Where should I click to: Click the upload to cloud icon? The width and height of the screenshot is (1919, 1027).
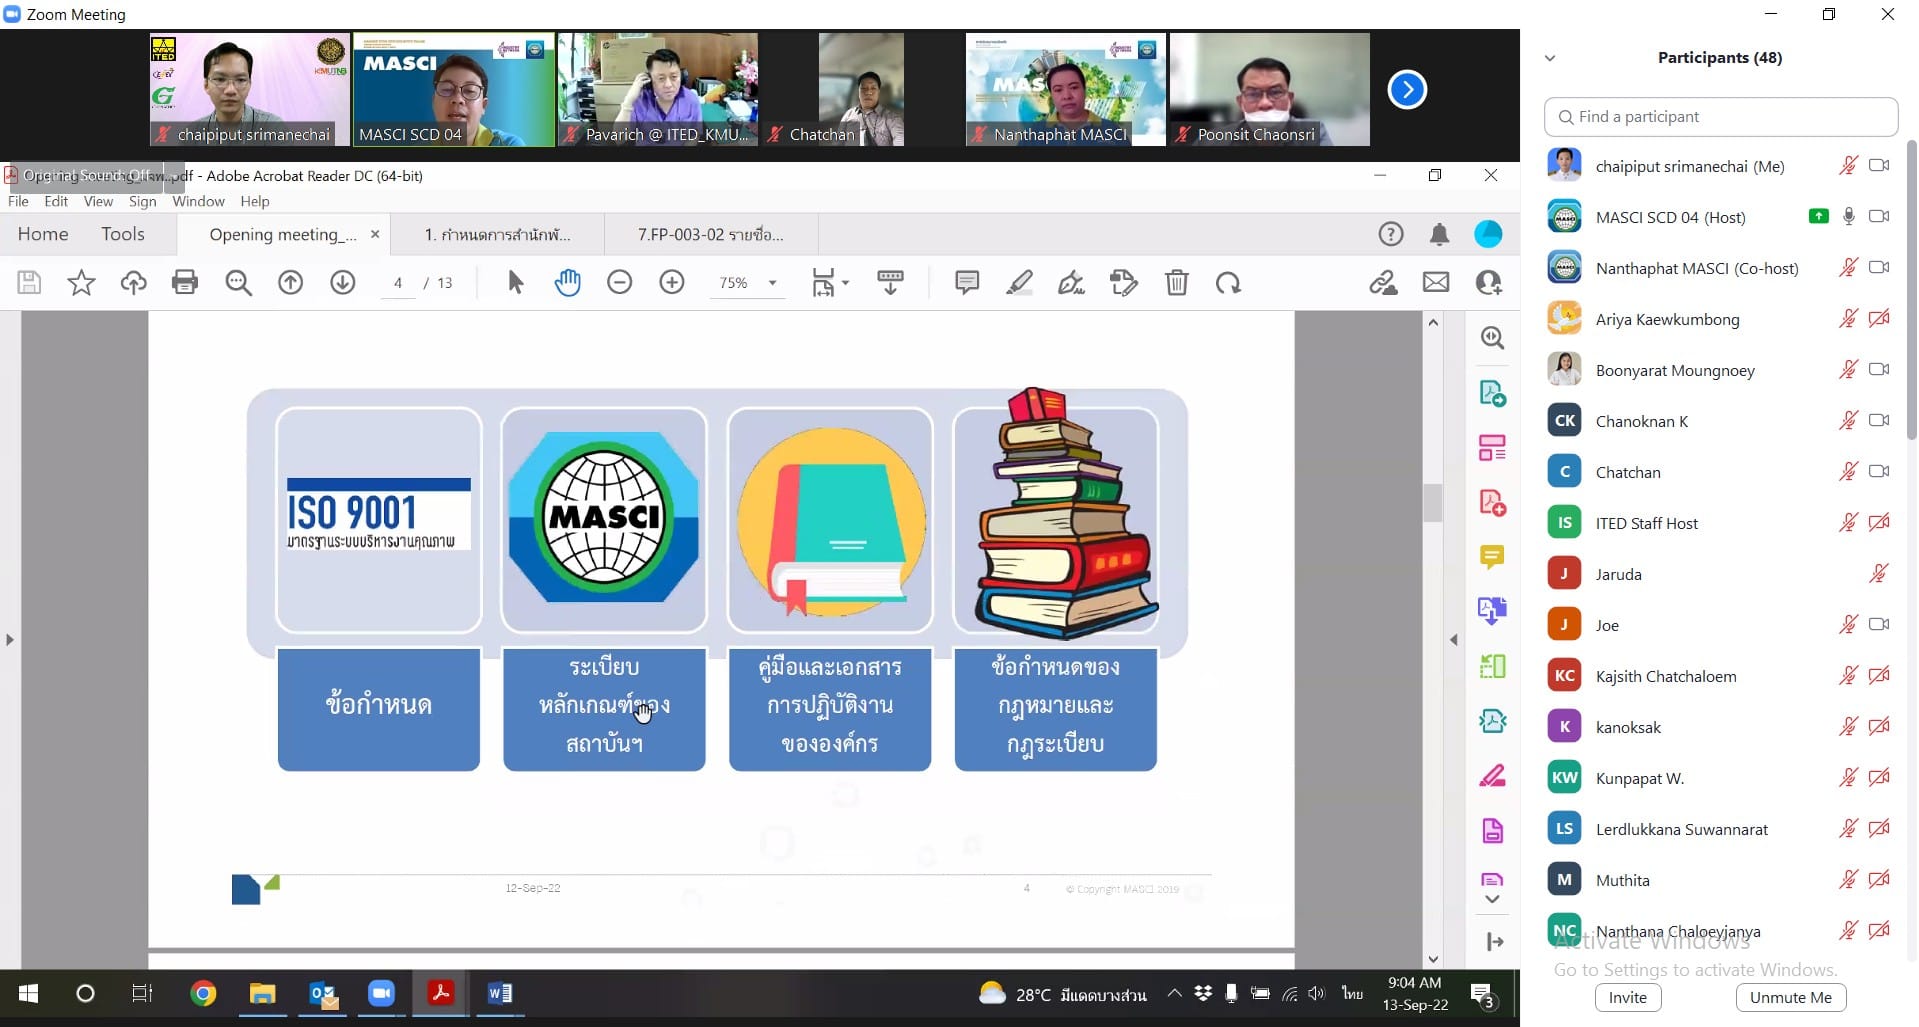(133, 283)
